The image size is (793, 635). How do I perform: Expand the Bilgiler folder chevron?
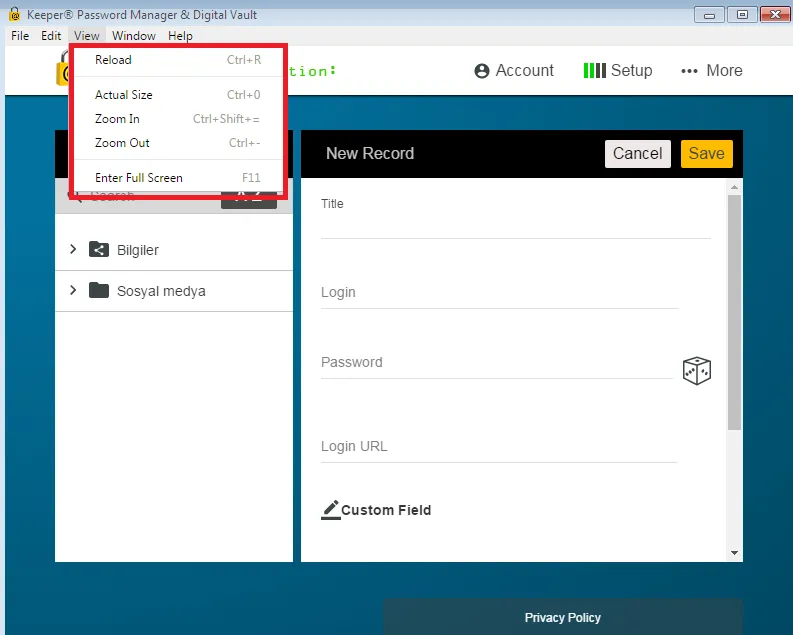click(x=73, y=249)
